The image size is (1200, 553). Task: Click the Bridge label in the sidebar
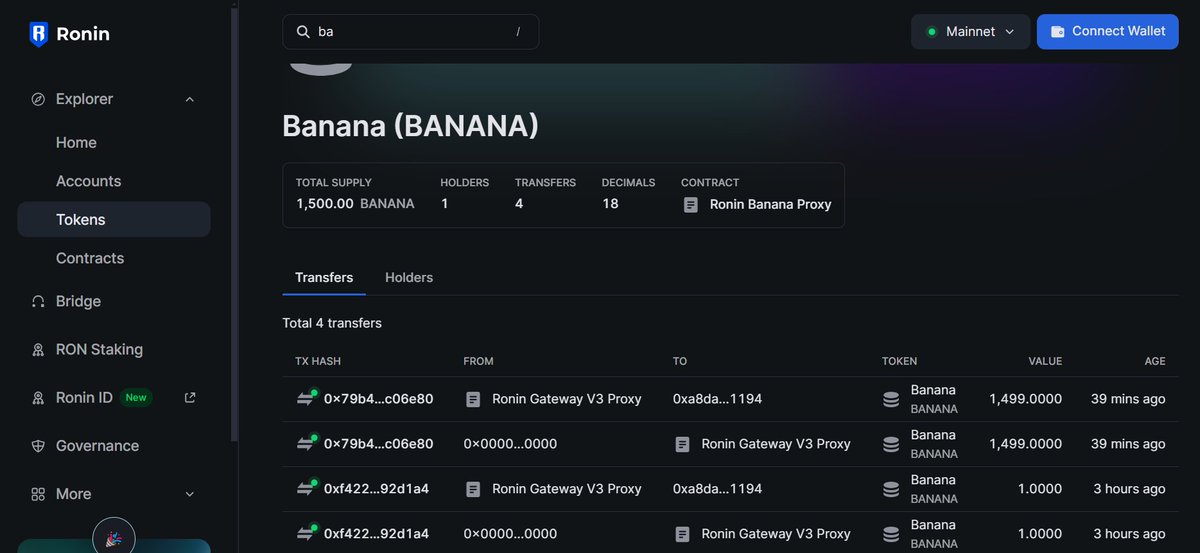pos(78,301)
